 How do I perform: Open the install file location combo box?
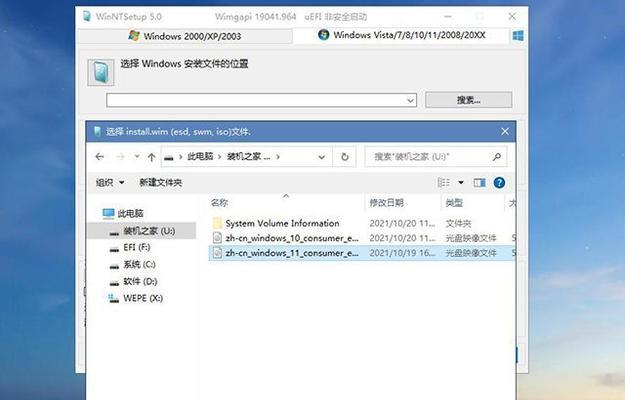[x=261, y=100]
